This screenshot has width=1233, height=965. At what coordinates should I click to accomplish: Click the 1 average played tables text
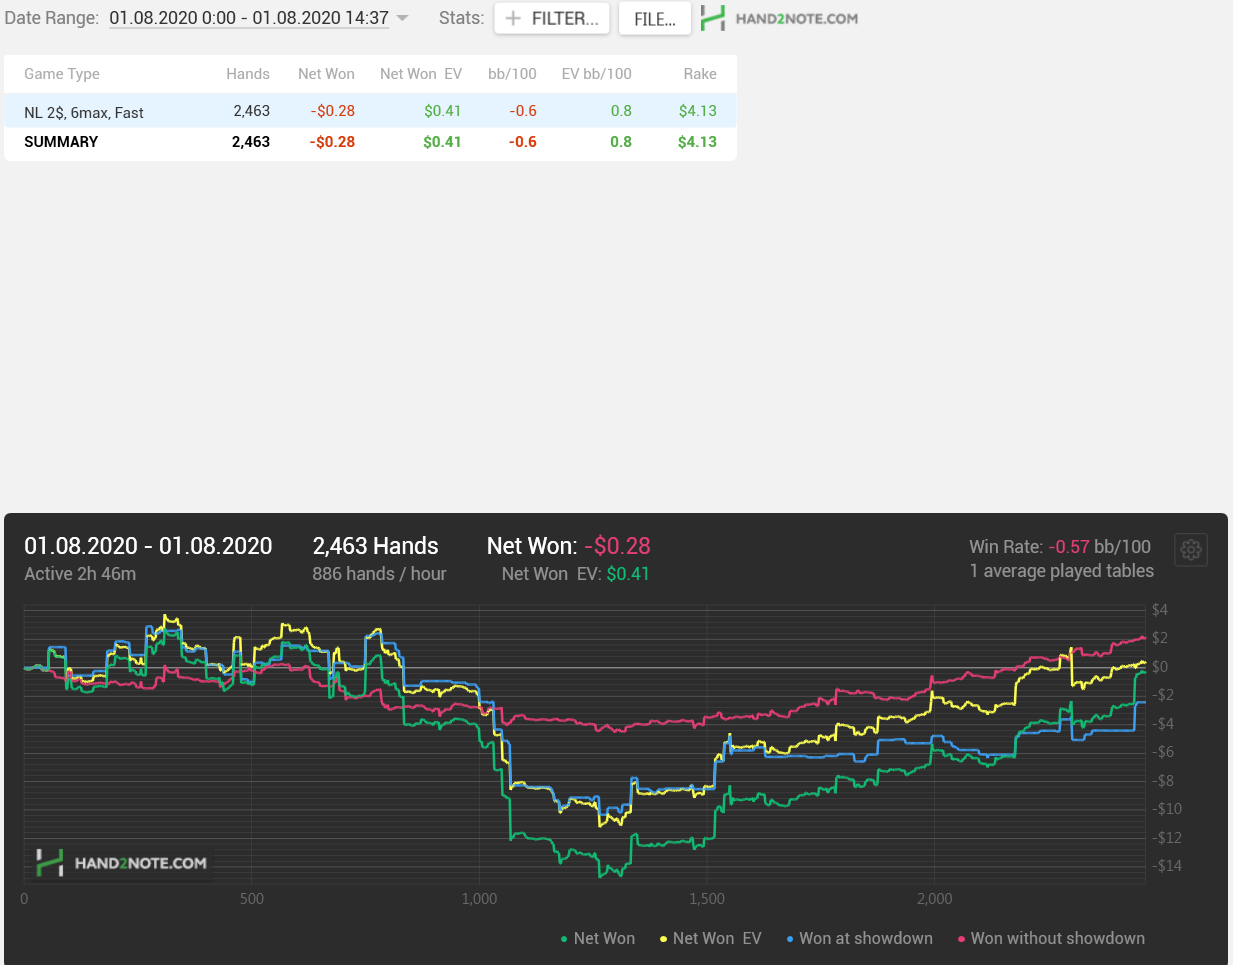(x=1061, y=571)
